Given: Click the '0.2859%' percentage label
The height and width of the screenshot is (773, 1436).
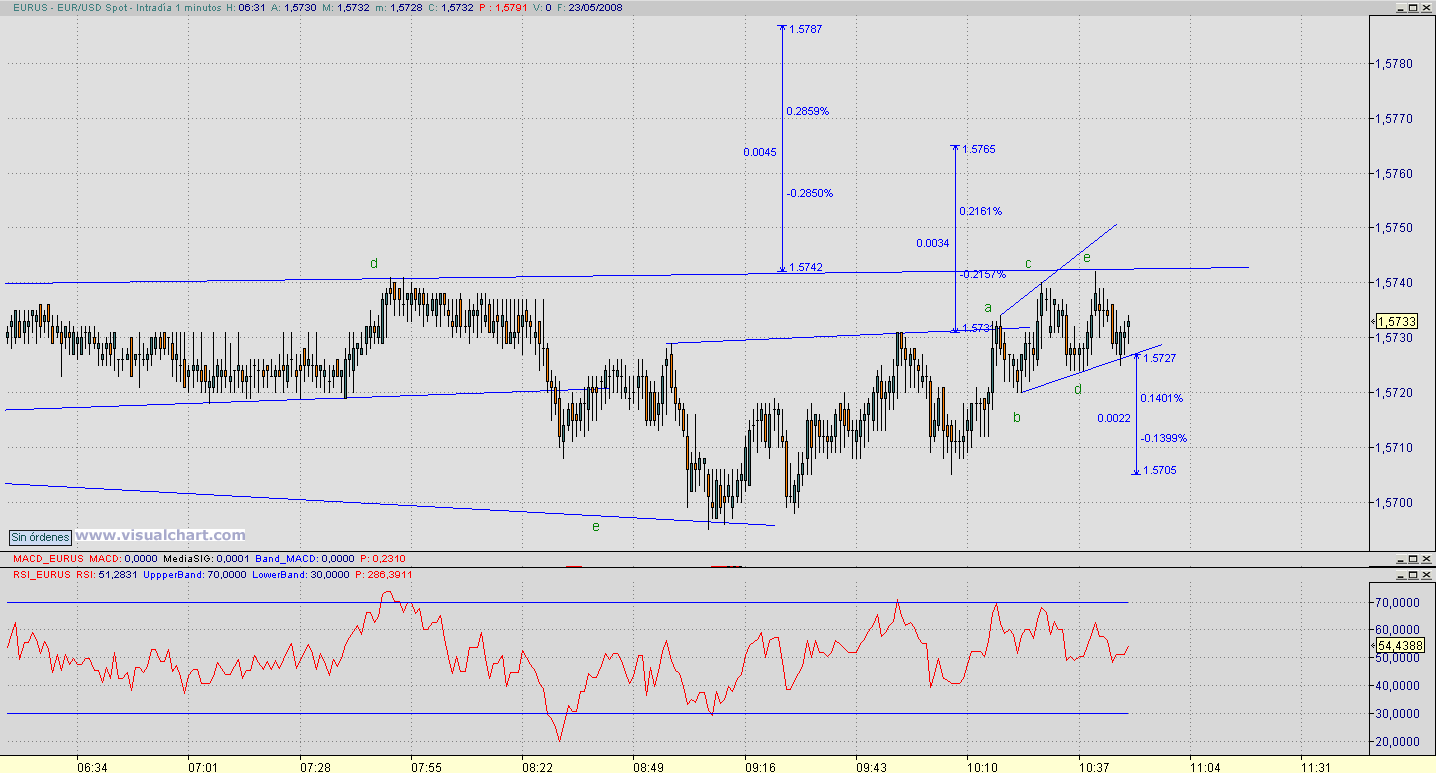Looking at the screenshot, I should tap(808, 111).
